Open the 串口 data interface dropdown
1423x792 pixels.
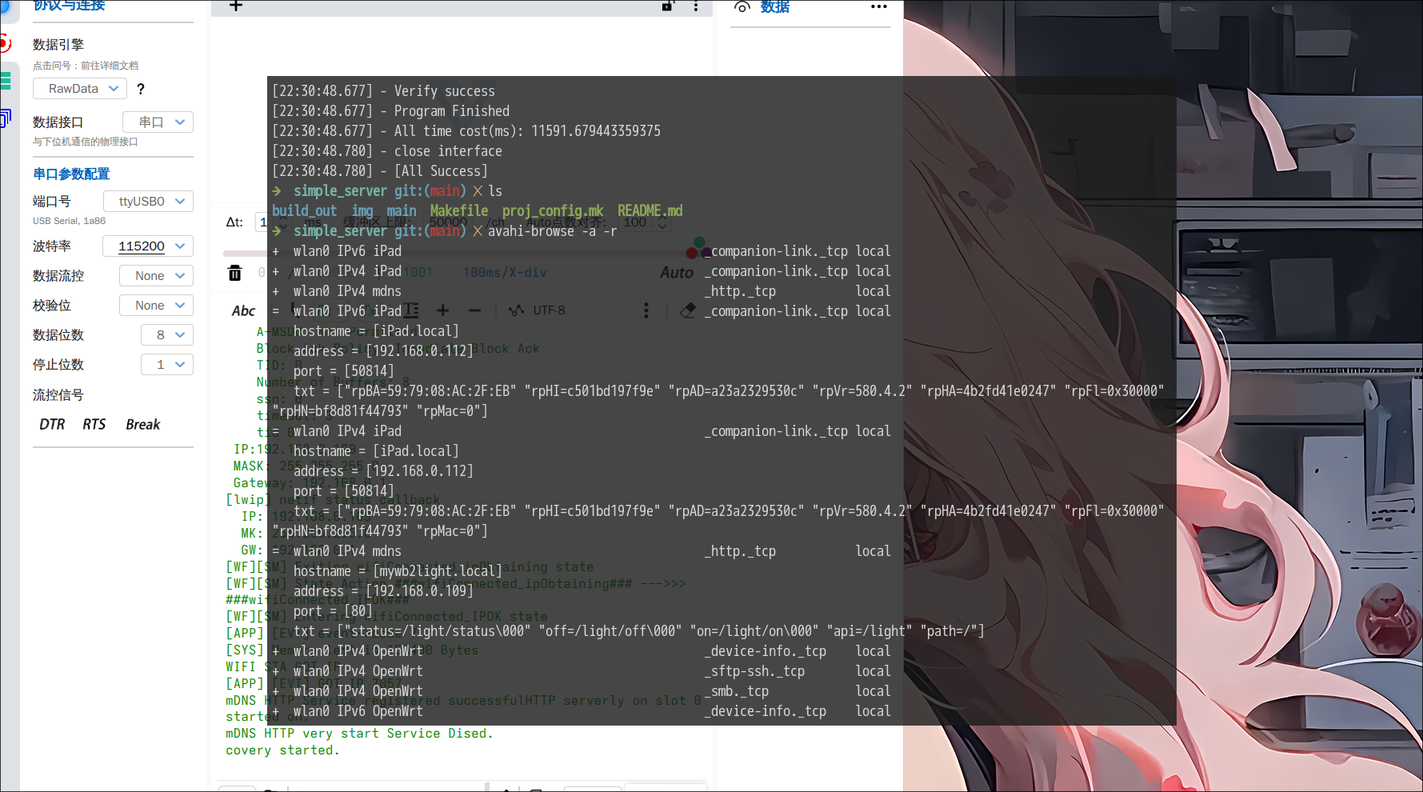[x=158, y=122]
